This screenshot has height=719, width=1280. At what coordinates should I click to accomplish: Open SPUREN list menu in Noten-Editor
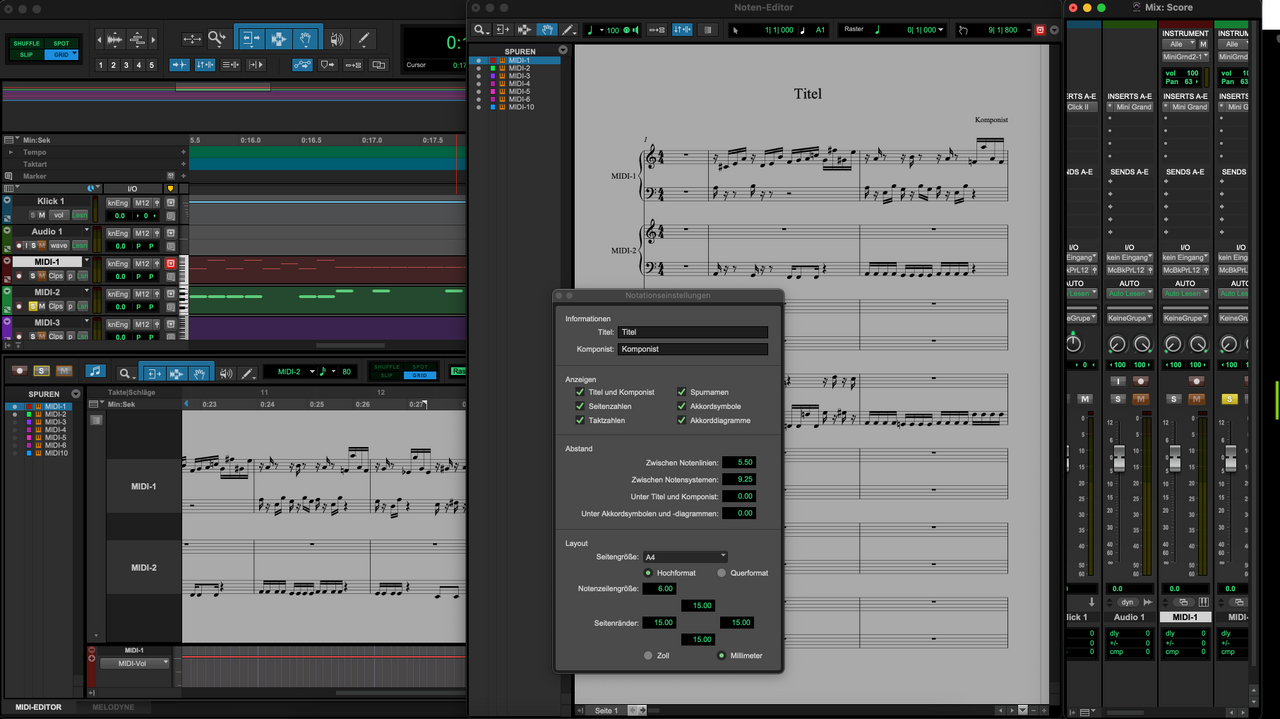[x=563, y=50]
